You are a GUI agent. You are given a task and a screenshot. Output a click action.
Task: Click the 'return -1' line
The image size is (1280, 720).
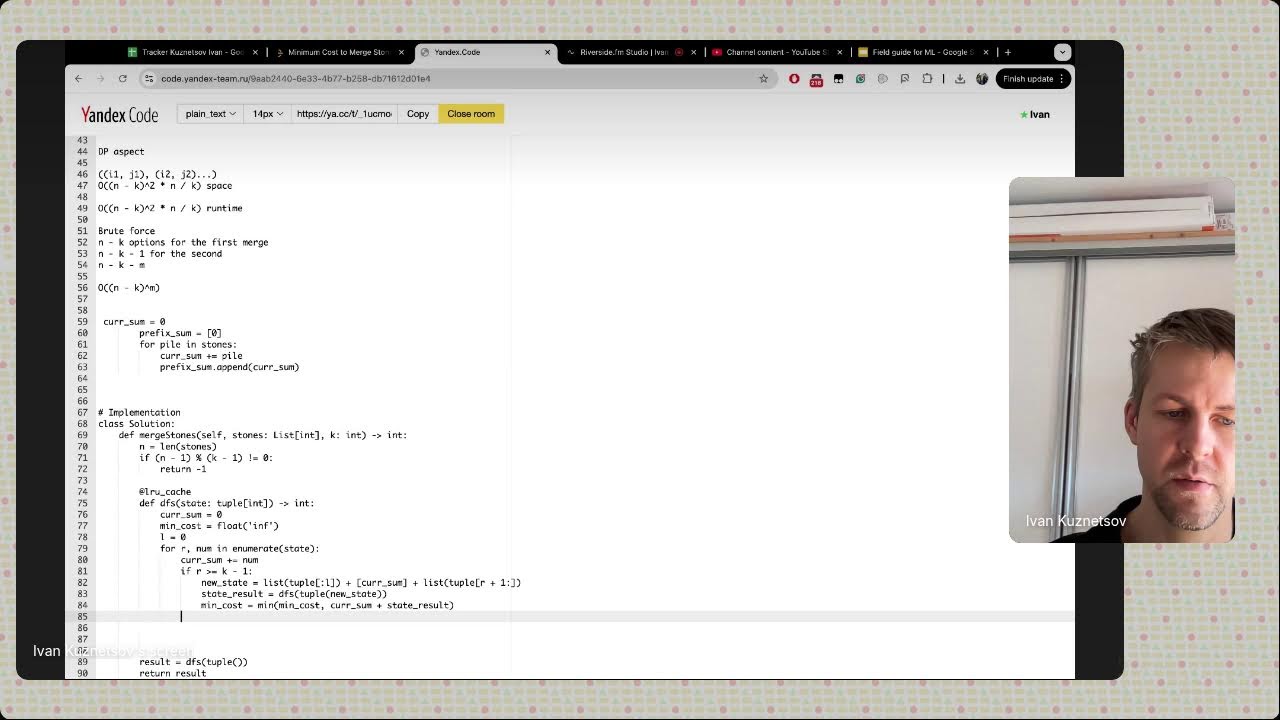click(183, 469)
